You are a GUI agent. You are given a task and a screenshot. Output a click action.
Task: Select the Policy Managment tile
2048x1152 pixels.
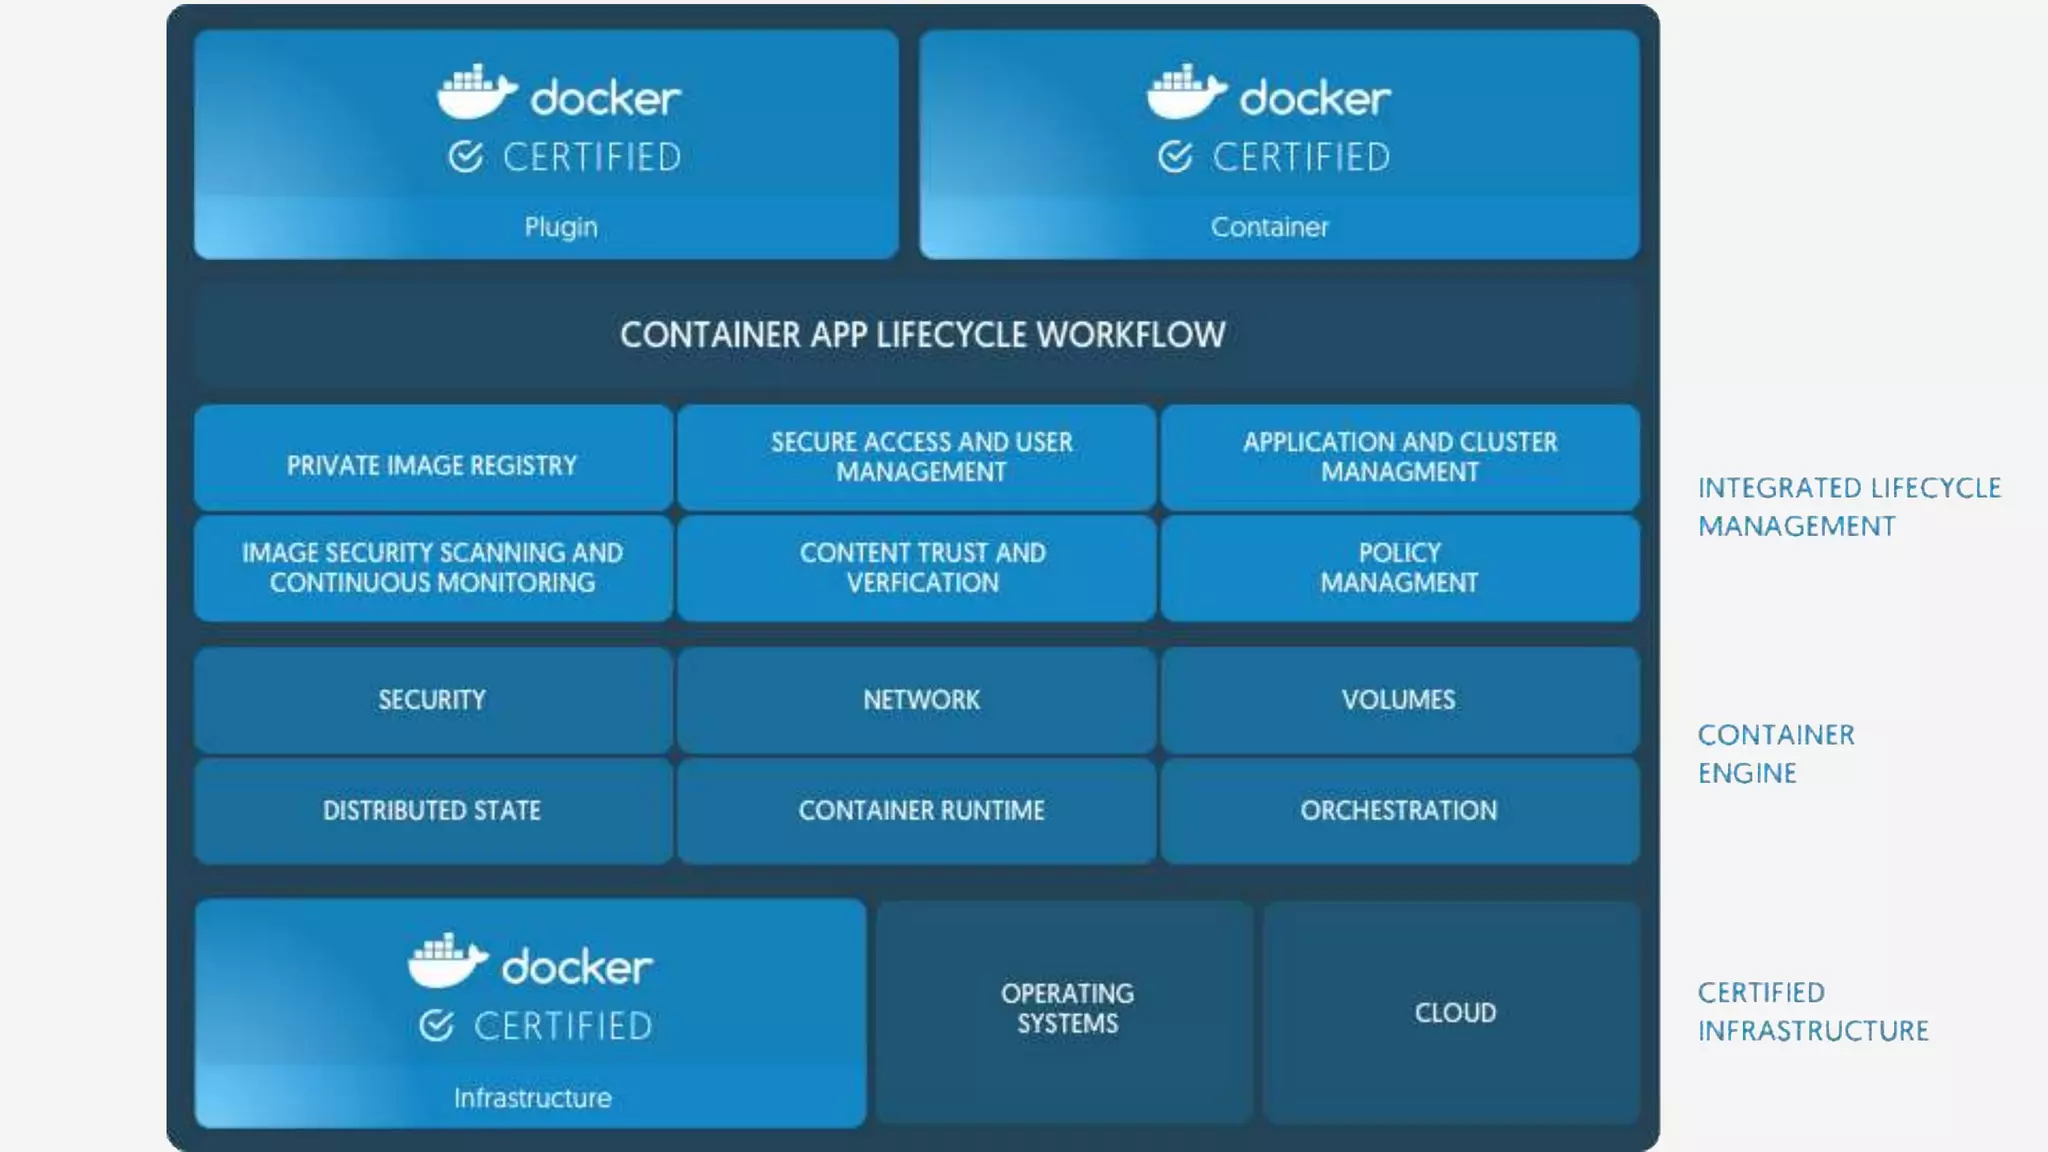click(1399, 568)
